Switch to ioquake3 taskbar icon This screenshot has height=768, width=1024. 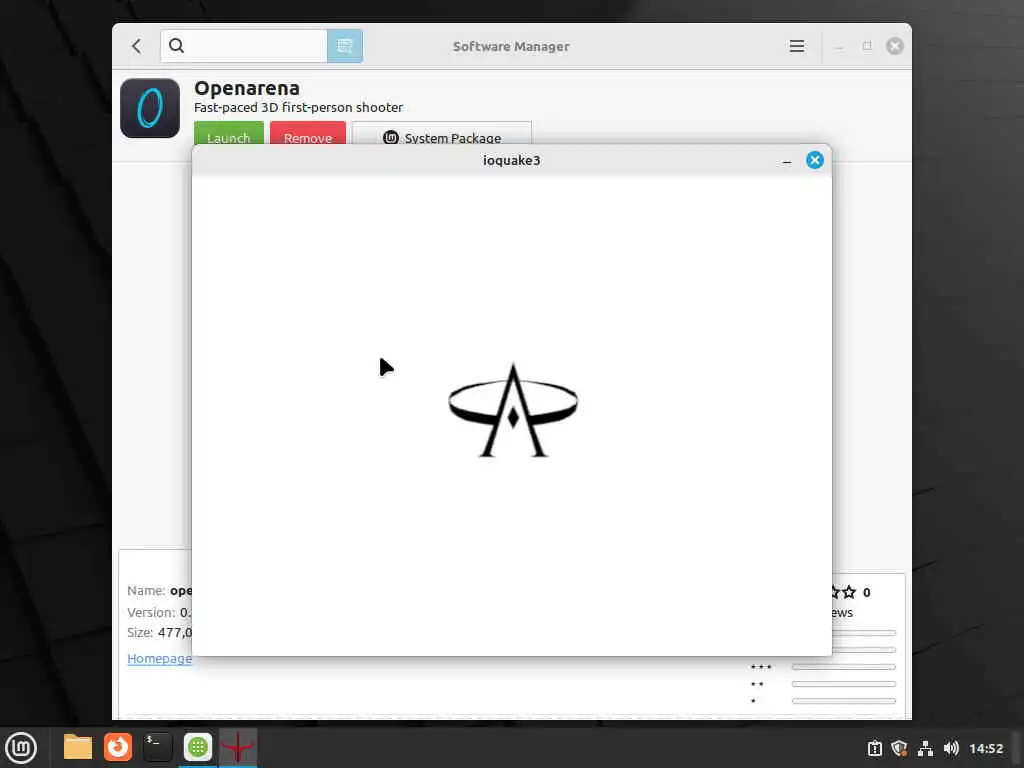[238, 747]
